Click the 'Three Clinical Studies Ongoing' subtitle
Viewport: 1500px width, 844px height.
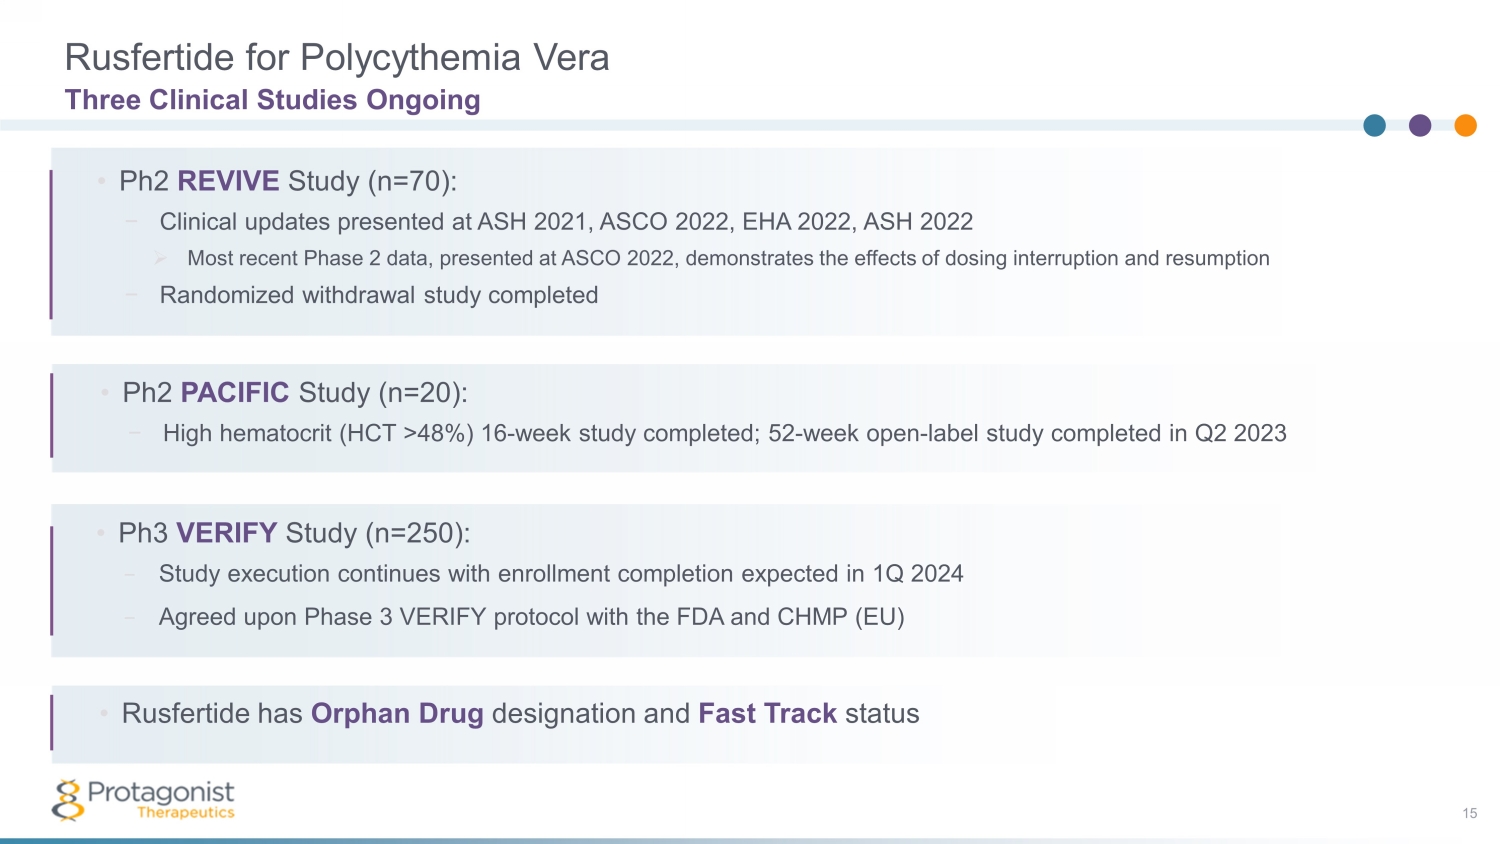point(272,100)
